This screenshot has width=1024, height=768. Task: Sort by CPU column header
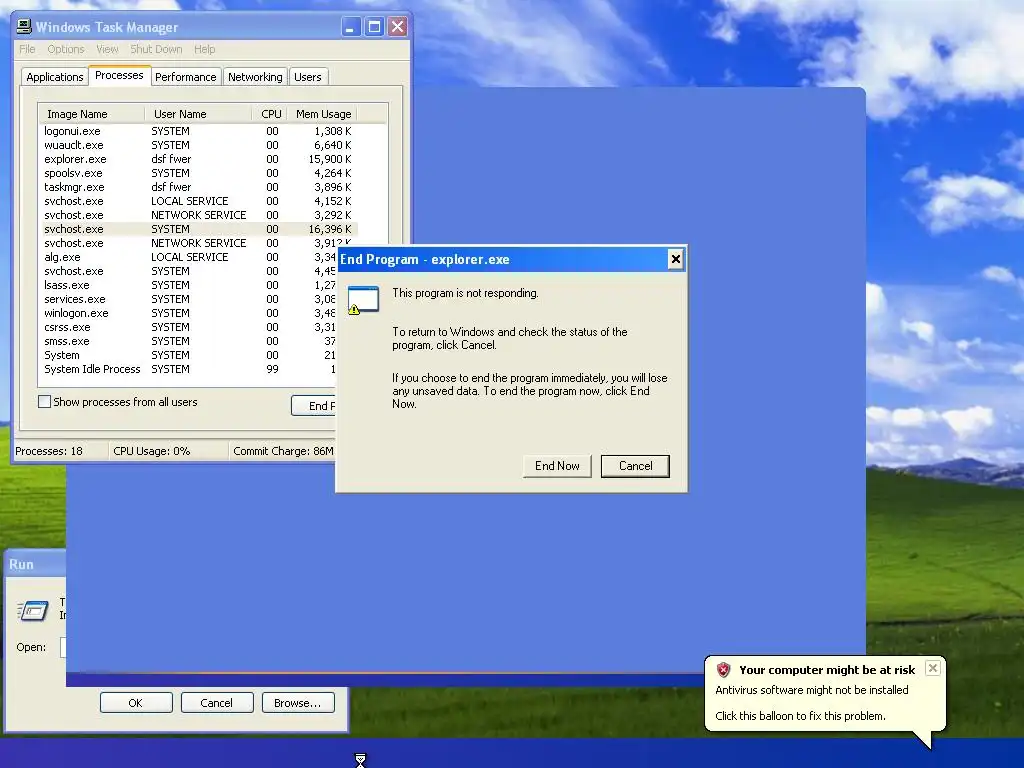tap(270, 114)
